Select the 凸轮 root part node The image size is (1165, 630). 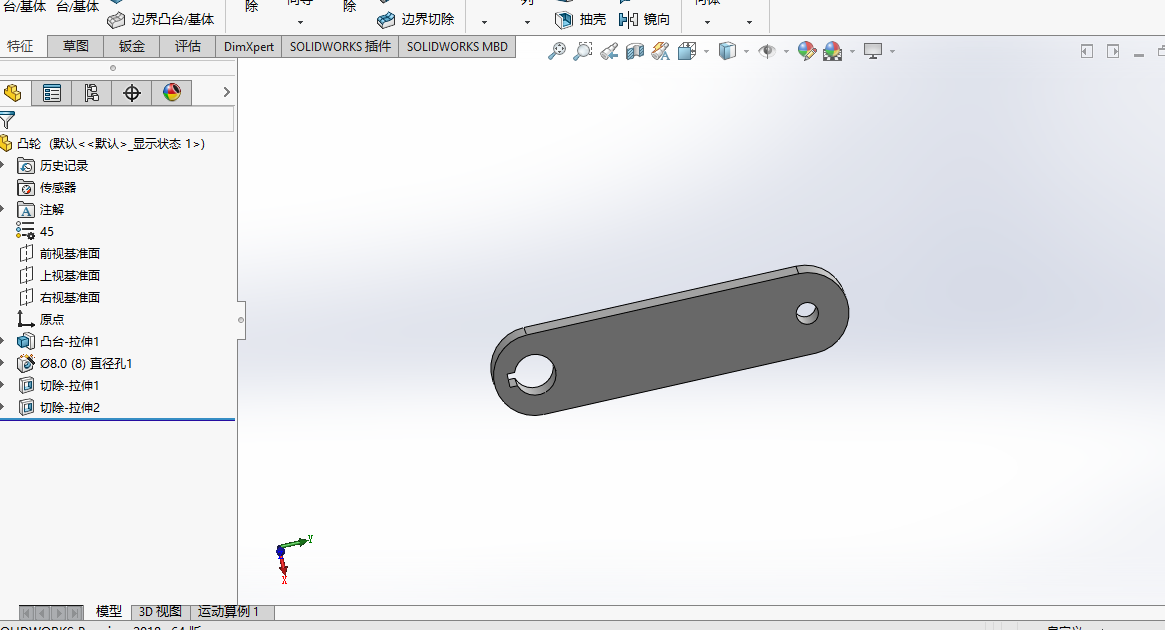pos(103,143)
